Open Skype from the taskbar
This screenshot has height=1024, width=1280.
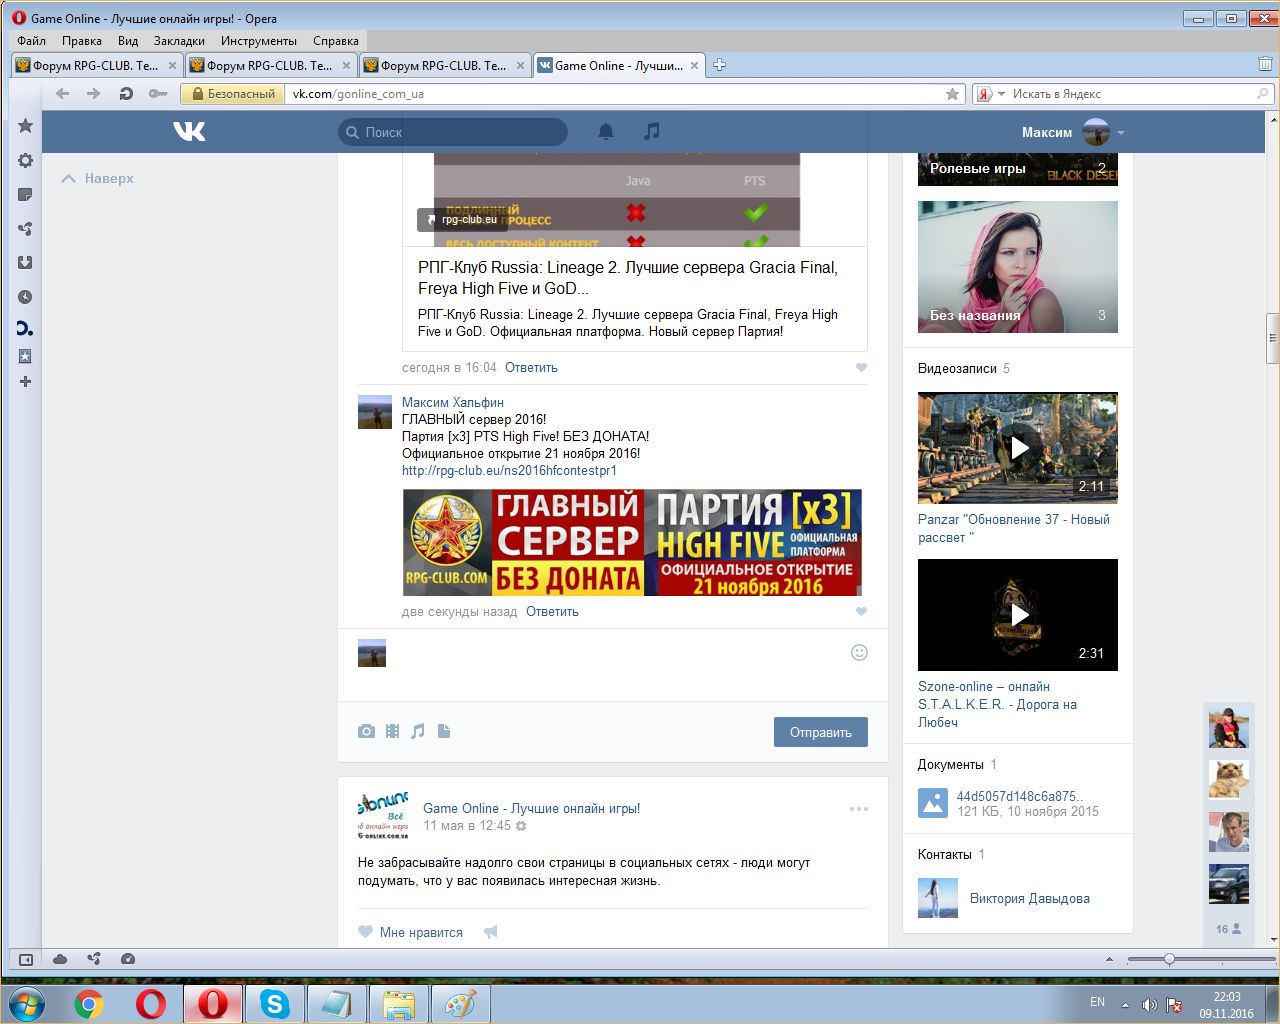[x=274, y=1003]
